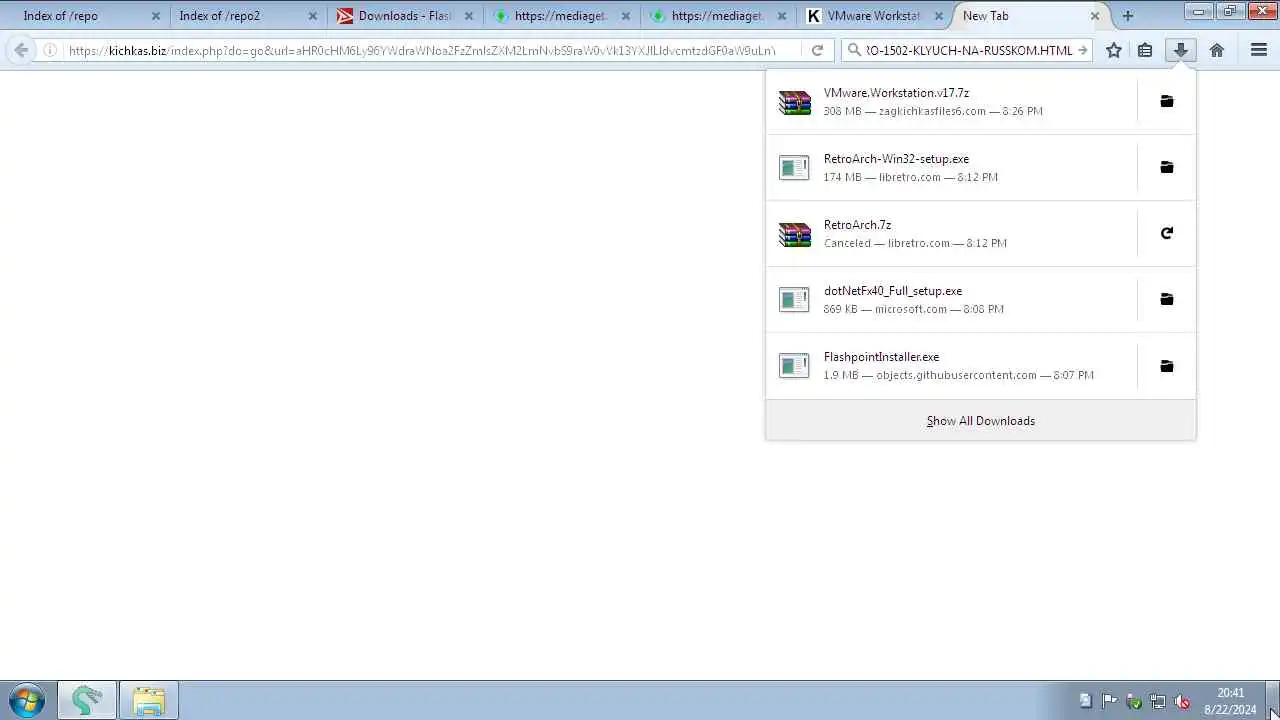
Task: Close the Index of /repo tab
Action: 155,16
